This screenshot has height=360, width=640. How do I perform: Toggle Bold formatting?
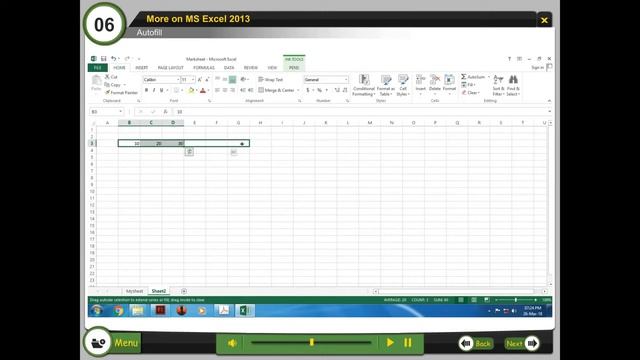[147, 90]
